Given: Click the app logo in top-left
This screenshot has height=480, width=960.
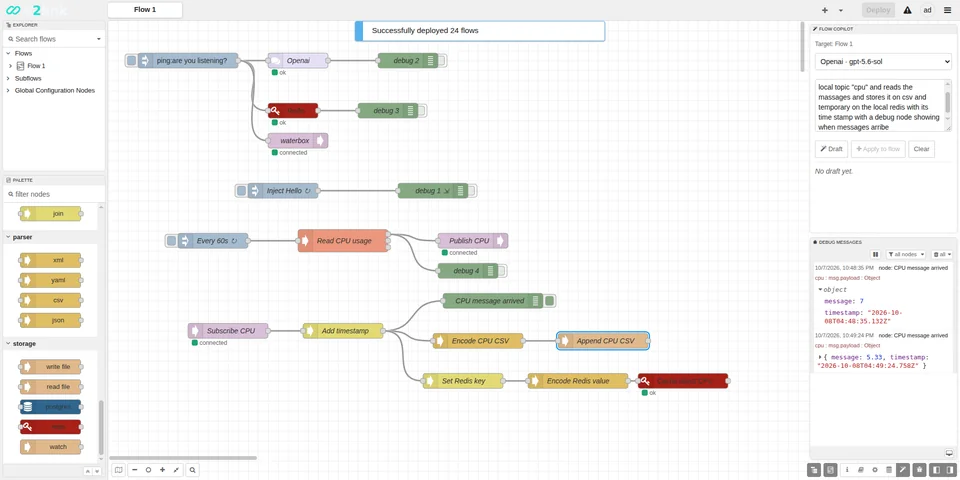Looking at the screenshot, I should pyautogui.click(x=13, y=10).
